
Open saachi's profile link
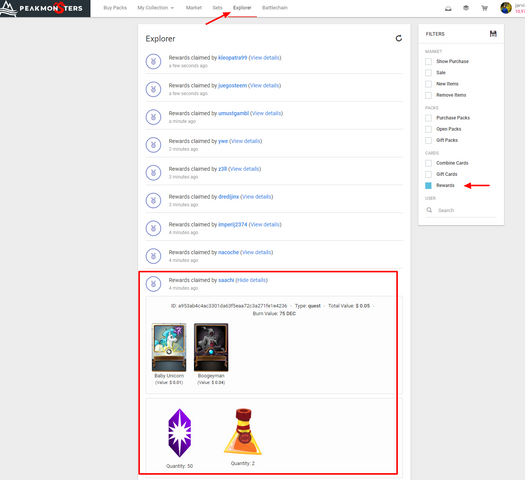click(226, 280)
